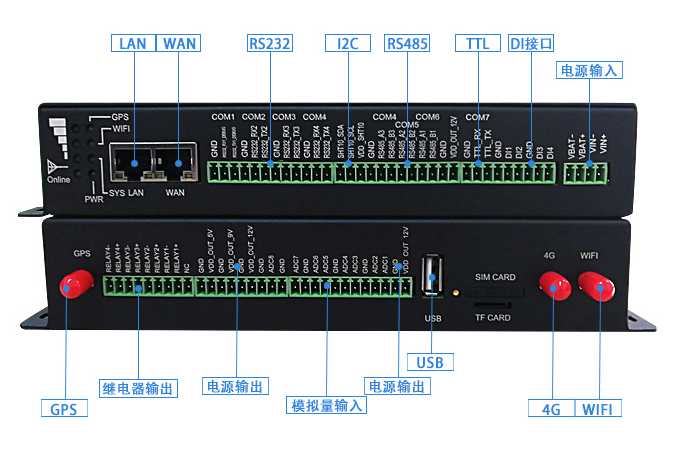Click the DI接口 callout label
The height and width of the screenshot is (454, 687).
(531, 43)
